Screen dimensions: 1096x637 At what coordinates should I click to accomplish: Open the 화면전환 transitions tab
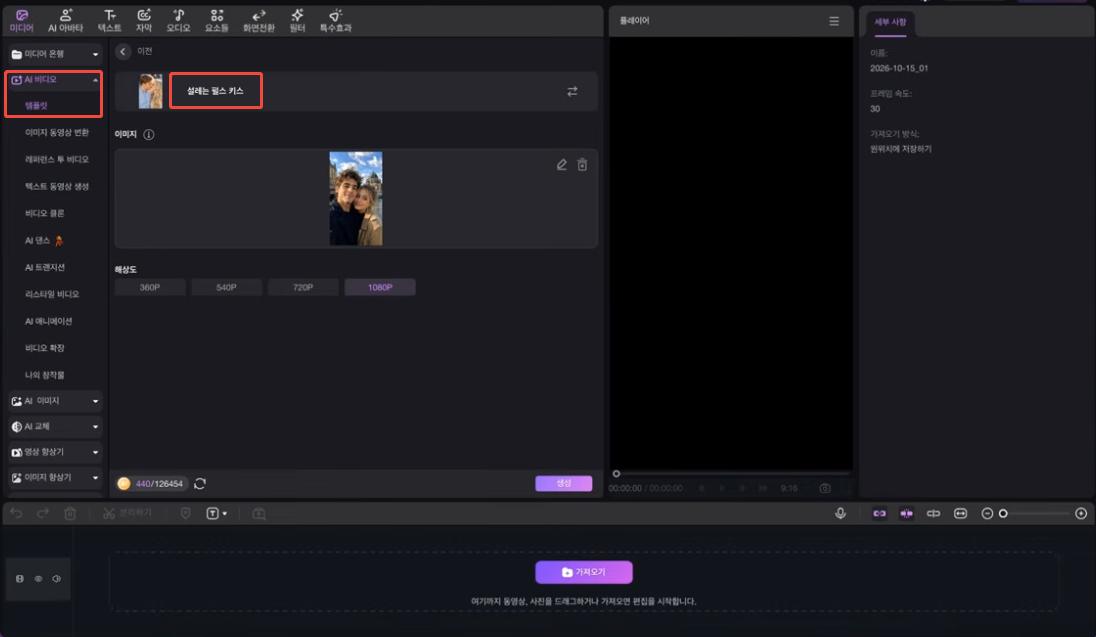(258, 21)
